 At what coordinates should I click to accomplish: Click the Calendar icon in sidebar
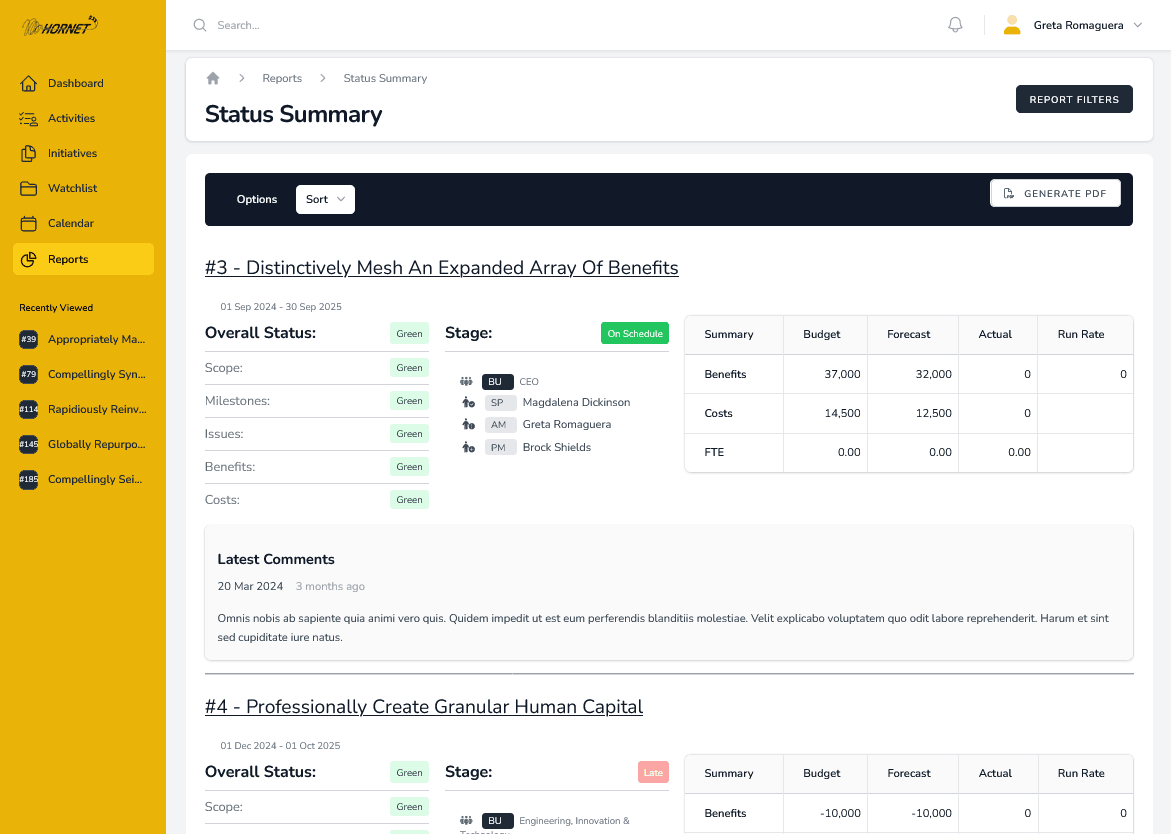point(29,223)
